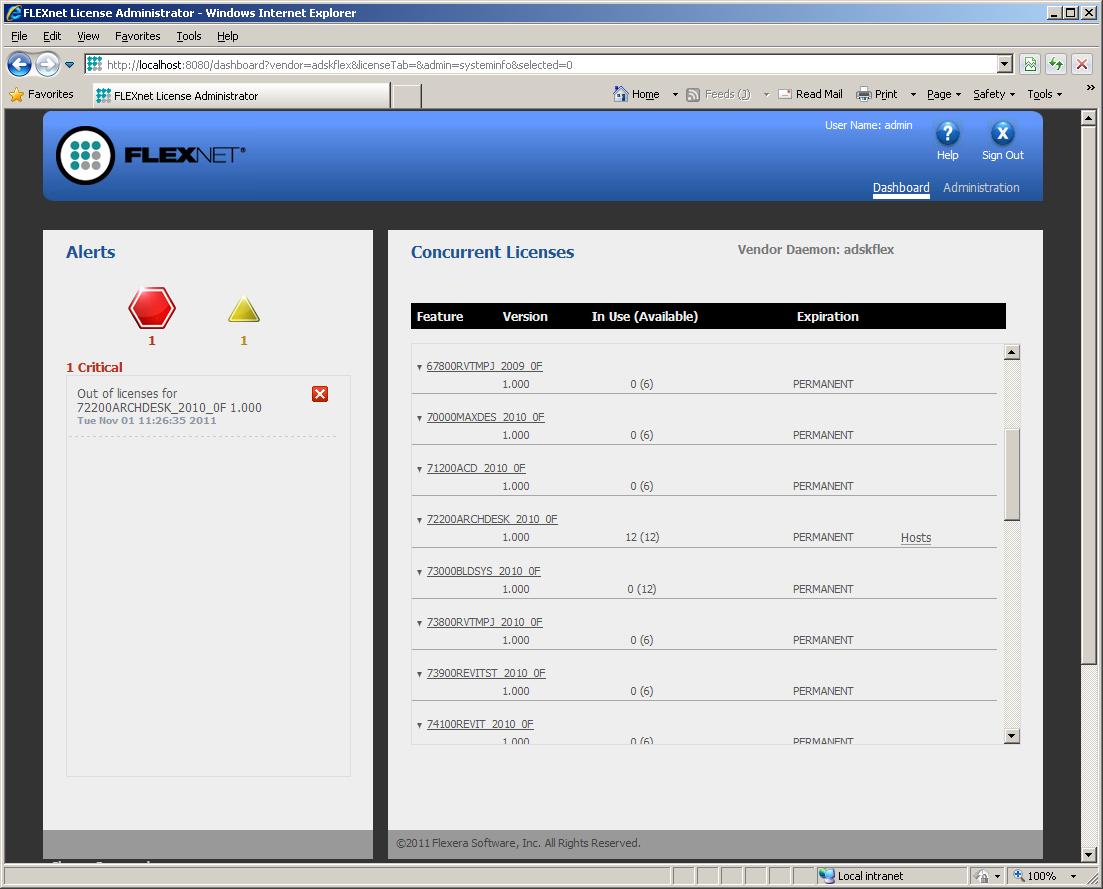
Task: Open the 71200ACD_2010_0F feature link
Action: pos(476,468)
